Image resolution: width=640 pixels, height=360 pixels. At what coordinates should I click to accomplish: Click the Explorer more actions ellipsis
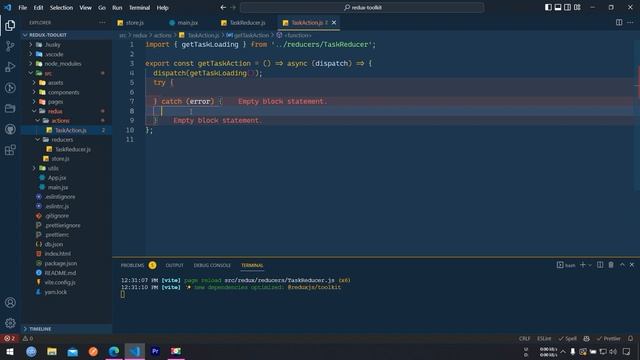pos(102,22)
